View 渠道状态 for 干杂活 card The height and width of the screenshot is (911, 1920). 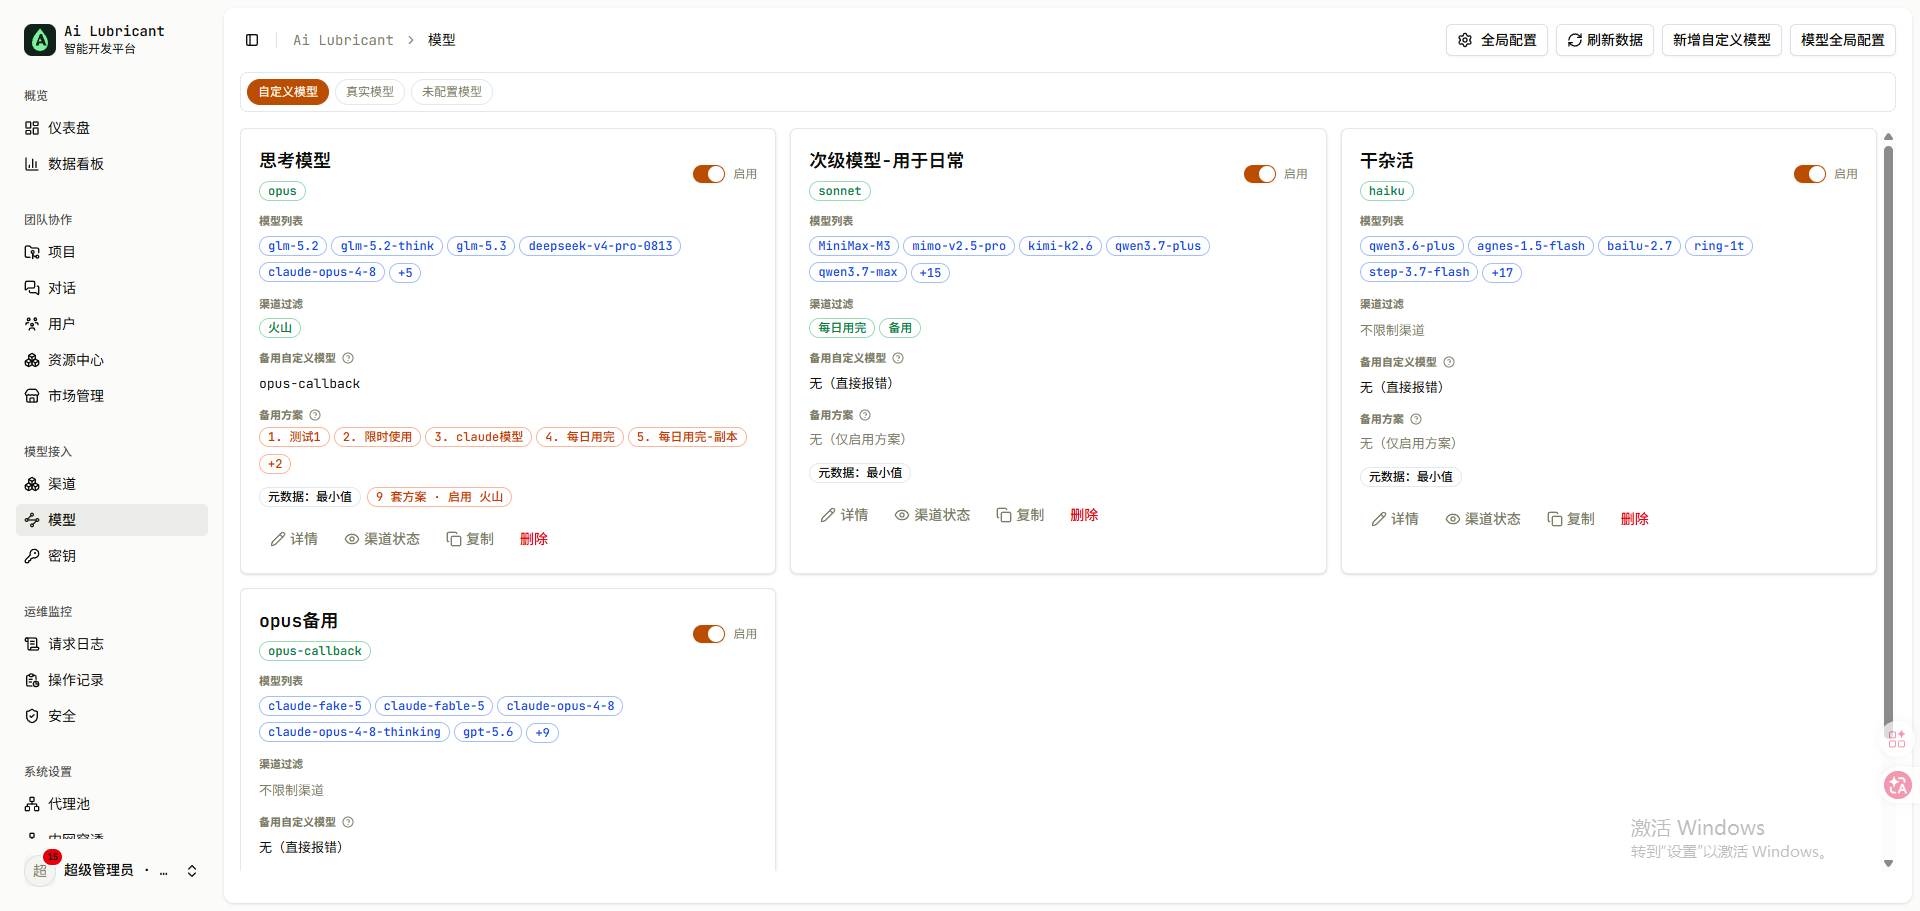(1483, 519)
